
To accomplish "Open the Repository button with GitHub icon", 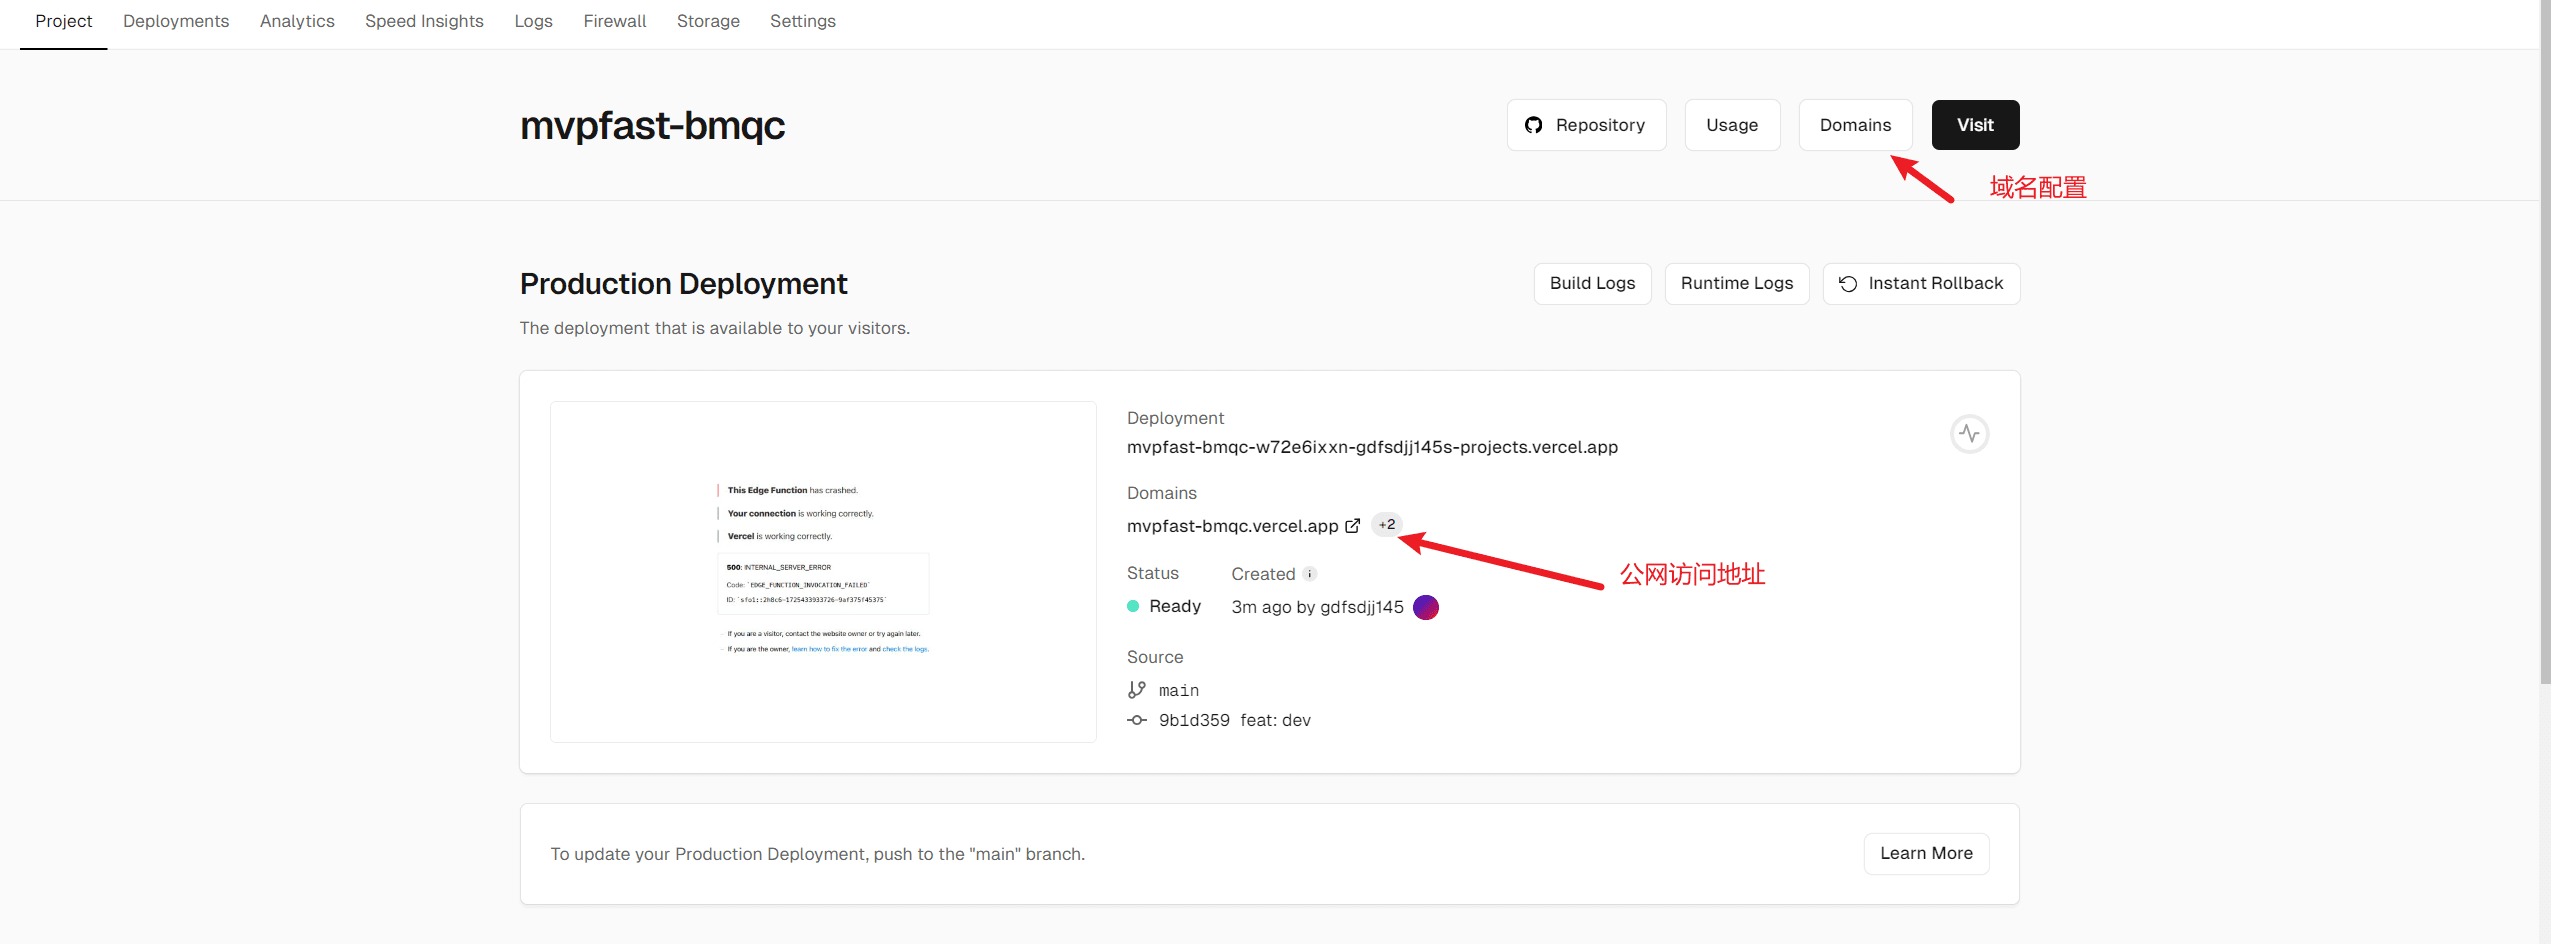I will click(1585, 125).
